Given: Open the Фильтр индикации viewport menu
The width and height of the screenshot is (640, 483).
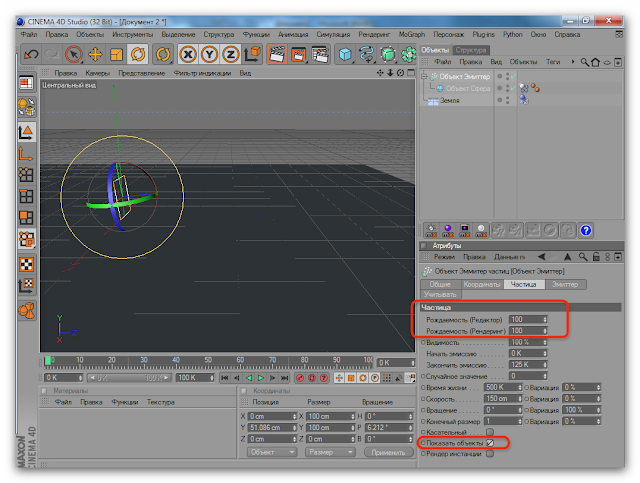Looking at the screenshot, I should click(202, 73).
